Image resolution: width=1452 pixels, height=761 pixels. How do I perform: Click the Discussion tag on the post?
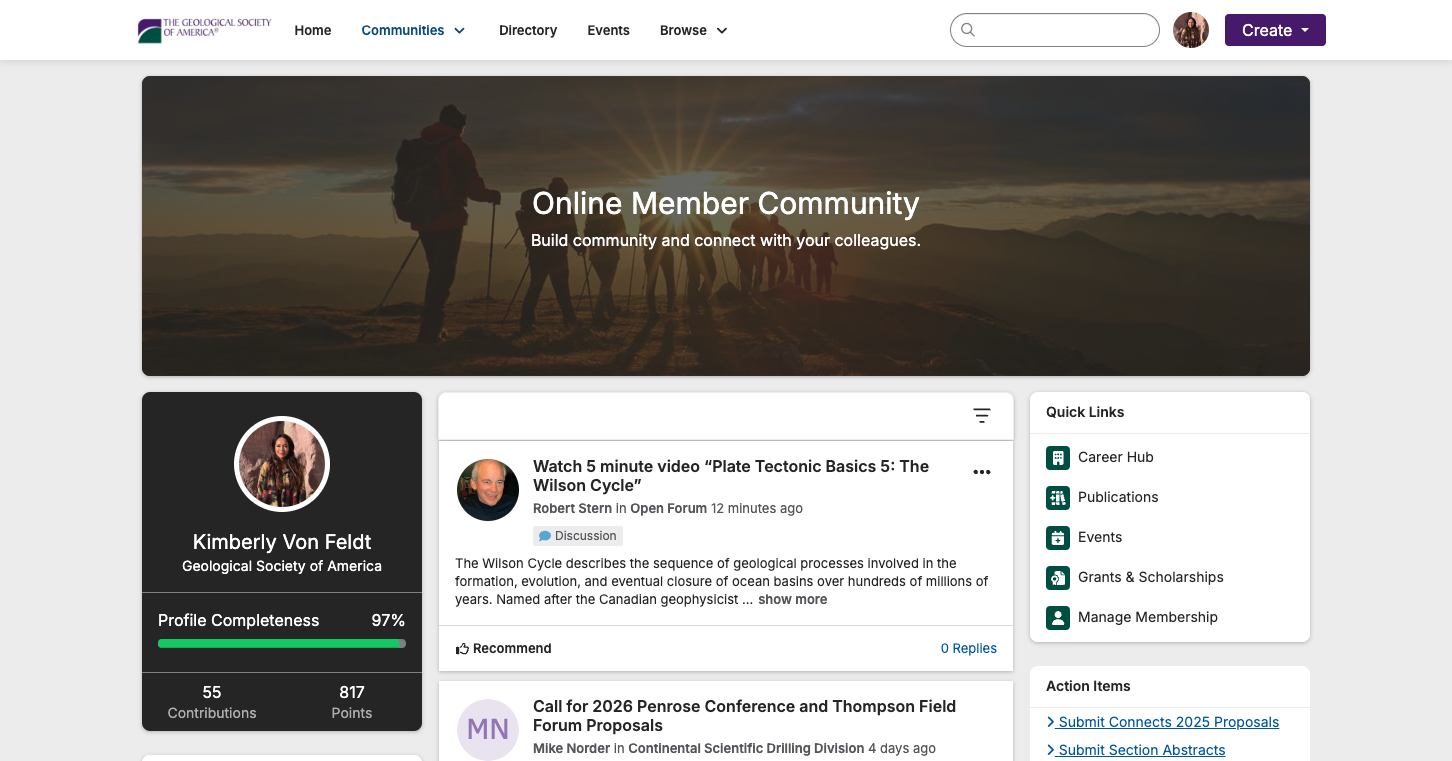point(578,536)
